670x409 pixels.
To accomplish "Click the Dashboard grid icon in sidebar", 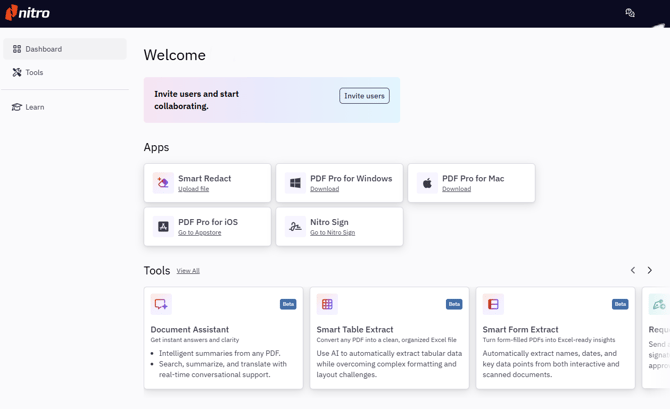I will [17, 49].
